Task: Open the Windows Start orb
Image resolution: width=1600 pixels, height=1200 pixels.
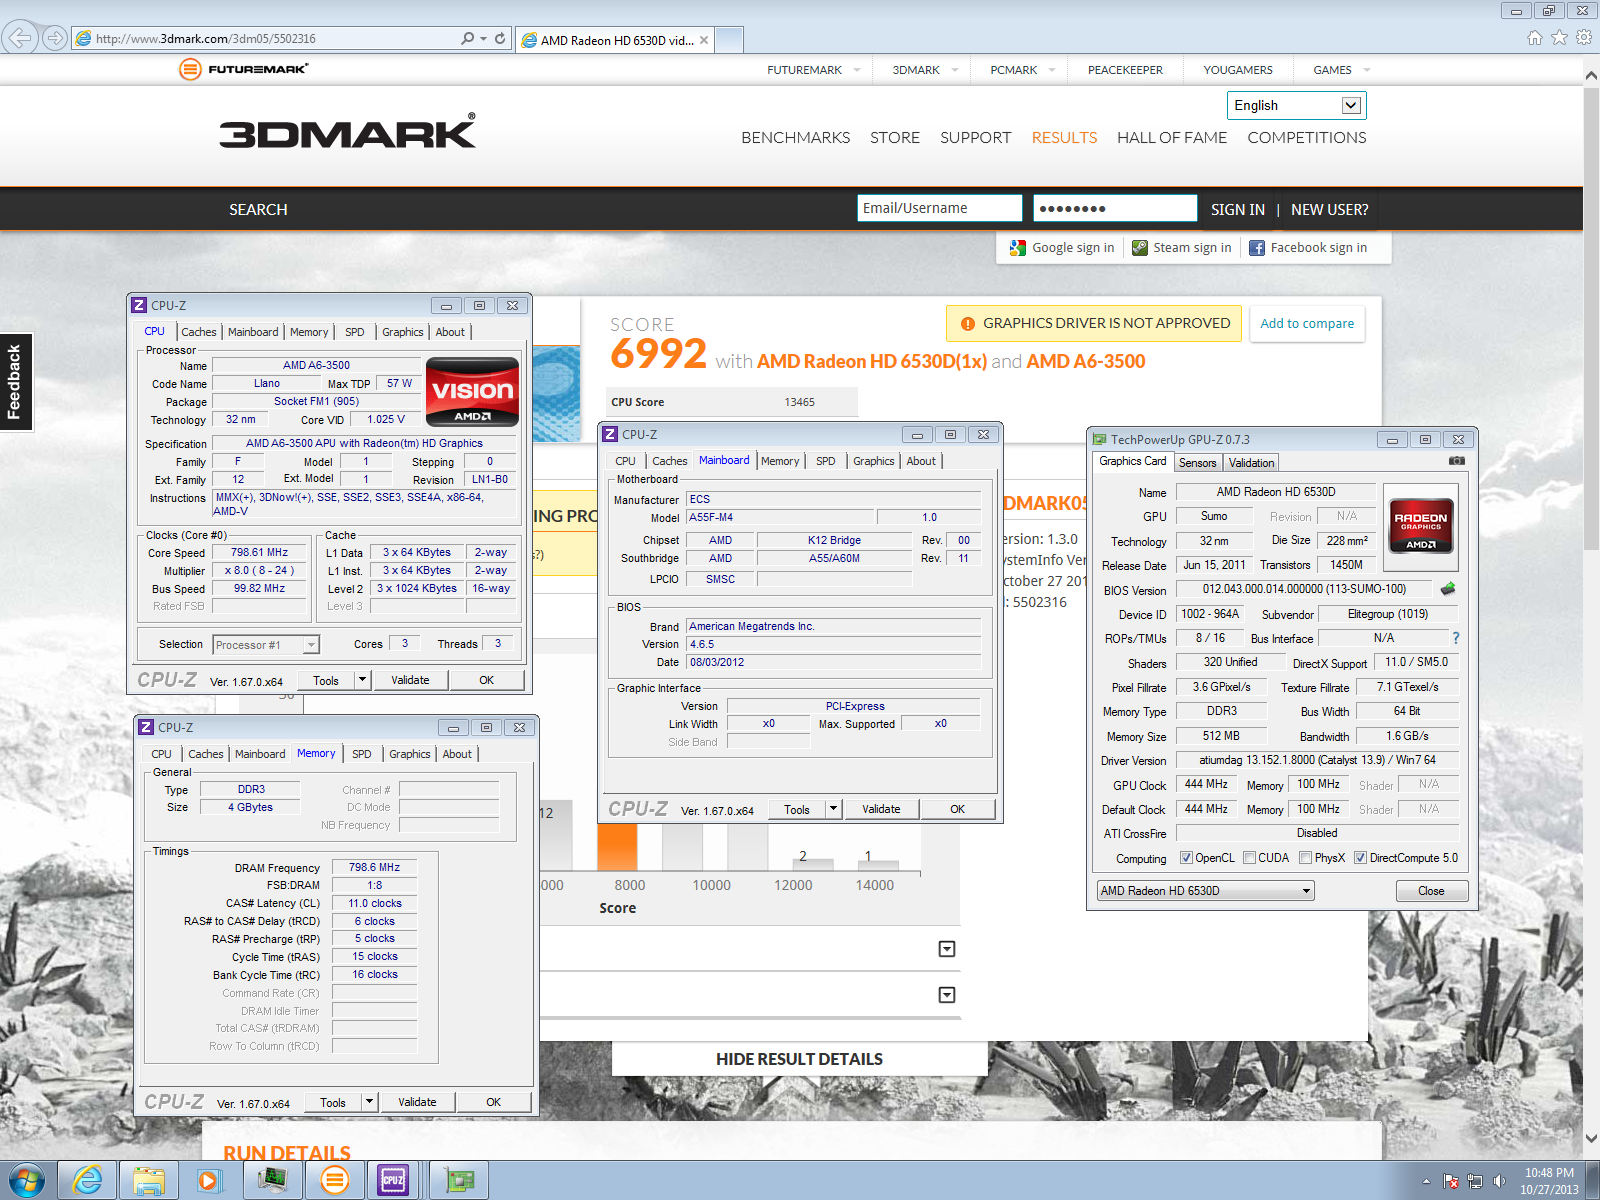Action: pyautogui.click(x=27, y=1180)
